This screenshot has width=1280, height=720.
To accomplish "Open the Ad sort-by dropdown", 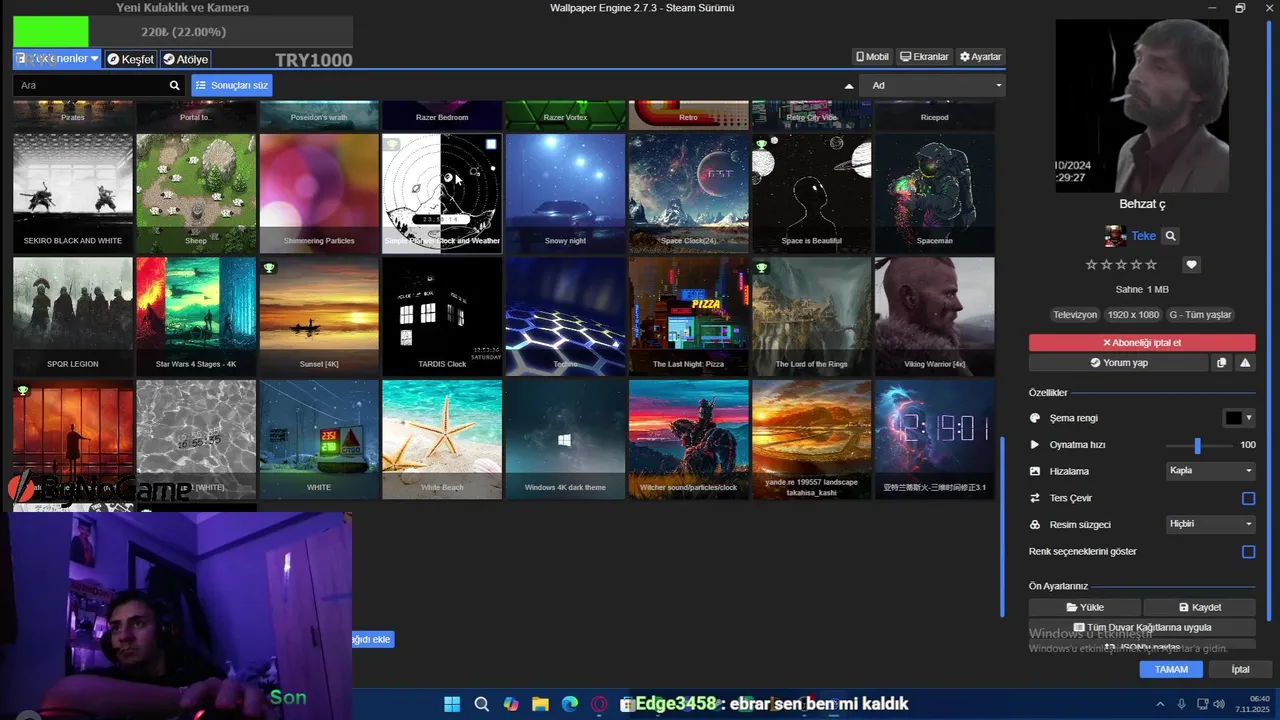I will 931,86.
